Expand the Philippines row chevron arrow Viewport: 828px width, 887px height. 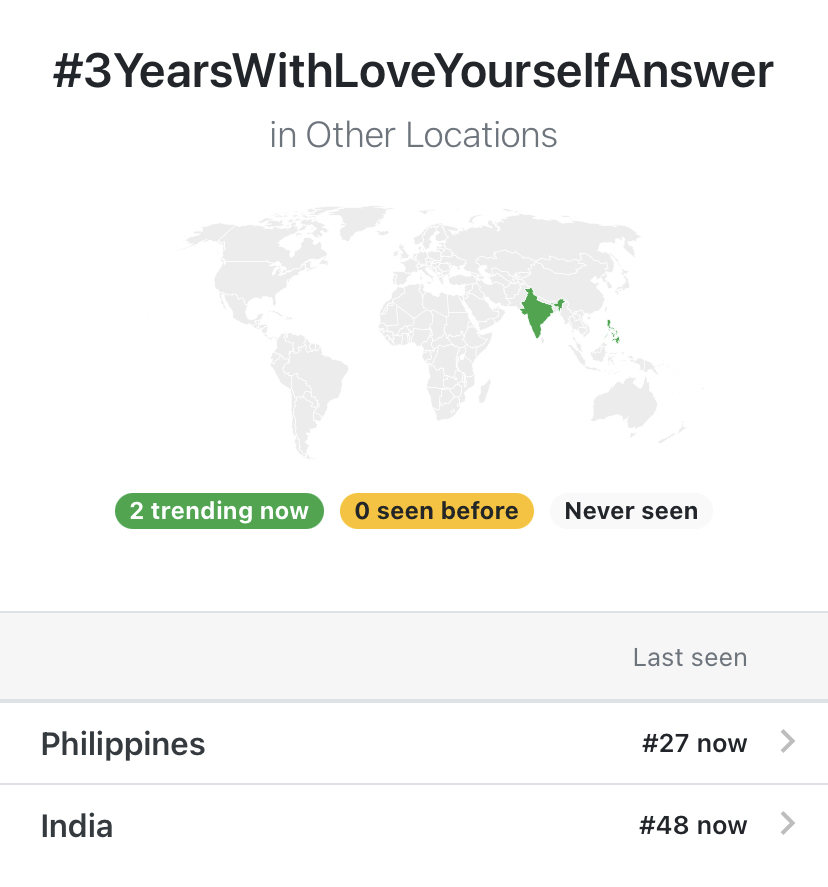[x=788, y=742]
